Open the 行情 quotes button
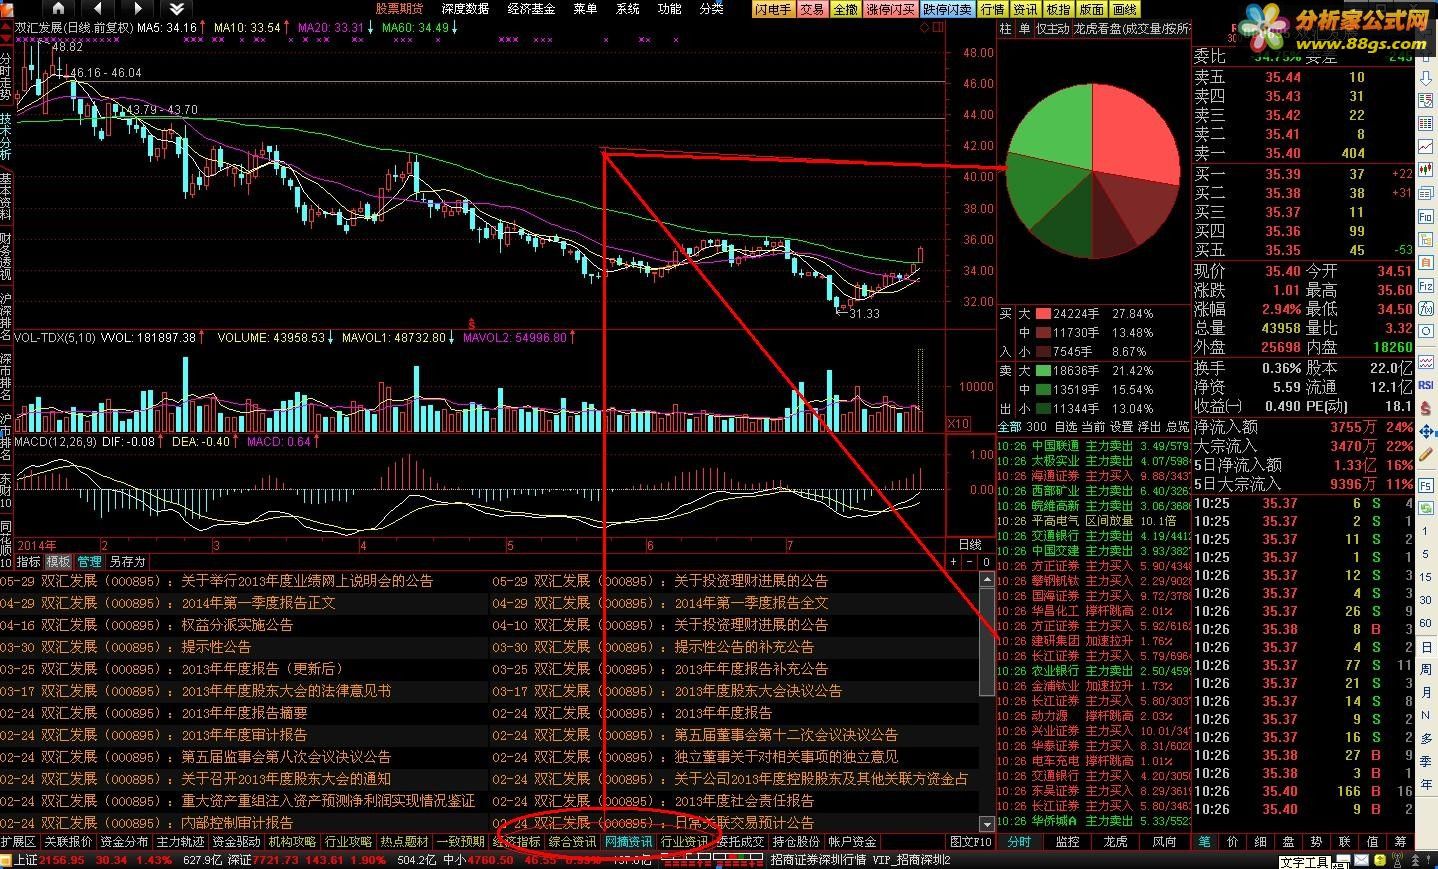Viewport: 1438px width, 869px height. [993, 9]
